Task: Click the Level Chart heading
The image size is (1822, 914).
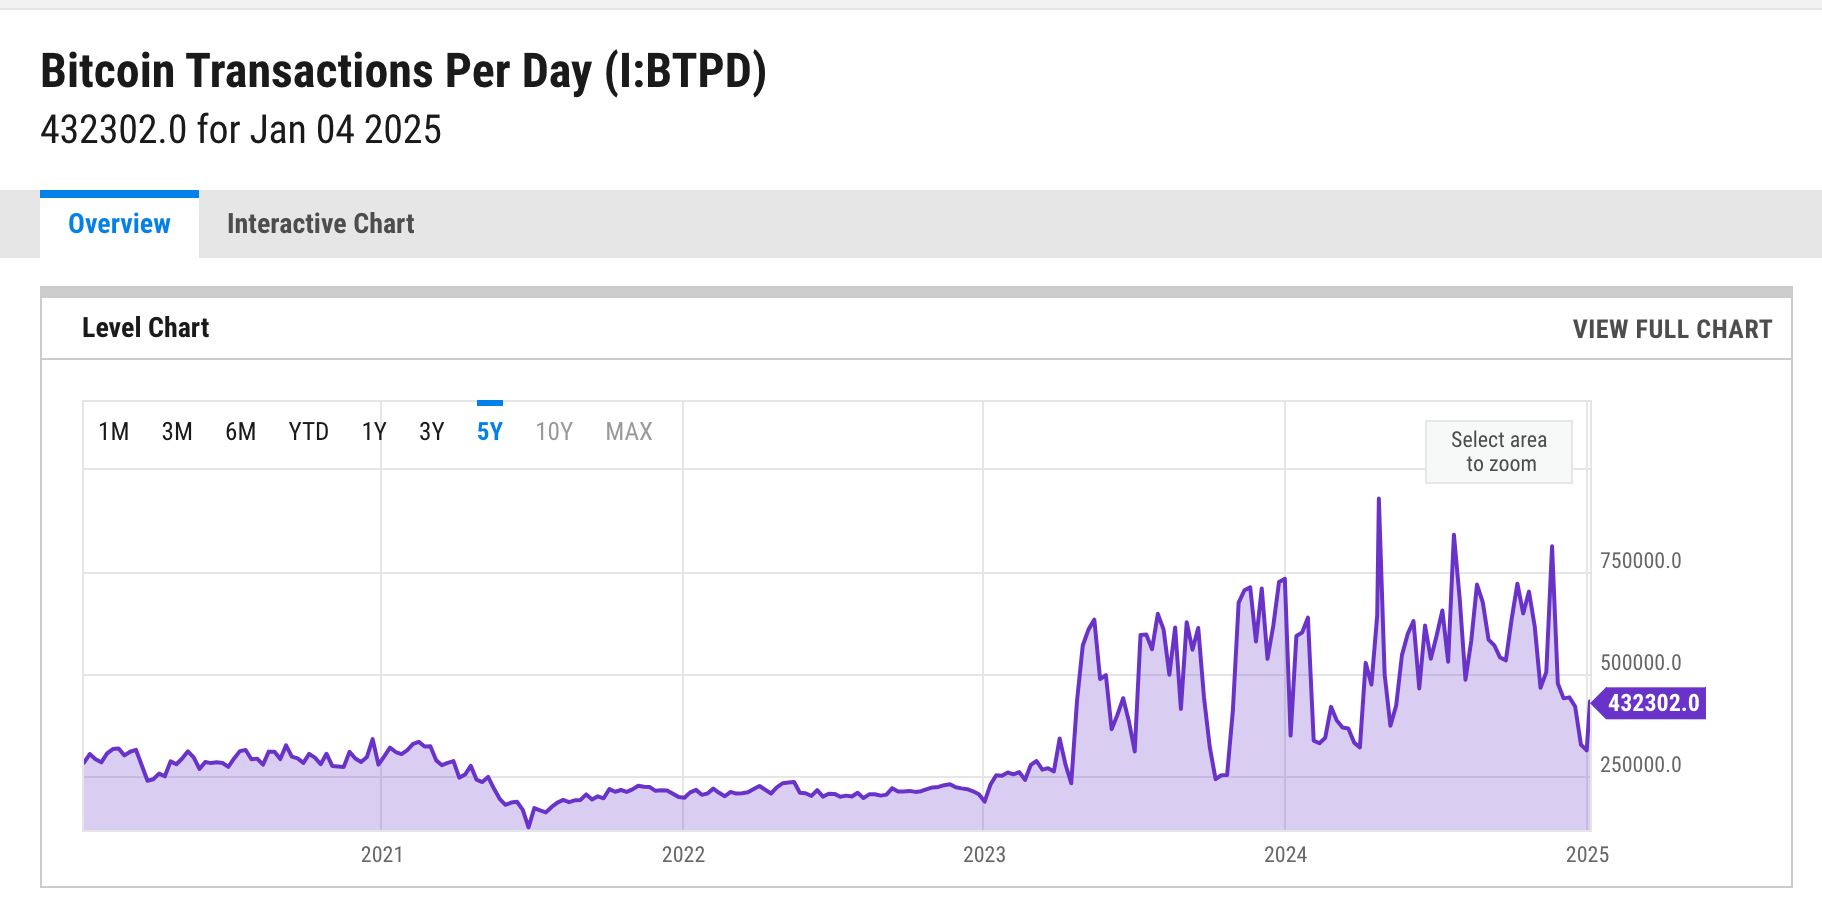Action: pos(146,328)
